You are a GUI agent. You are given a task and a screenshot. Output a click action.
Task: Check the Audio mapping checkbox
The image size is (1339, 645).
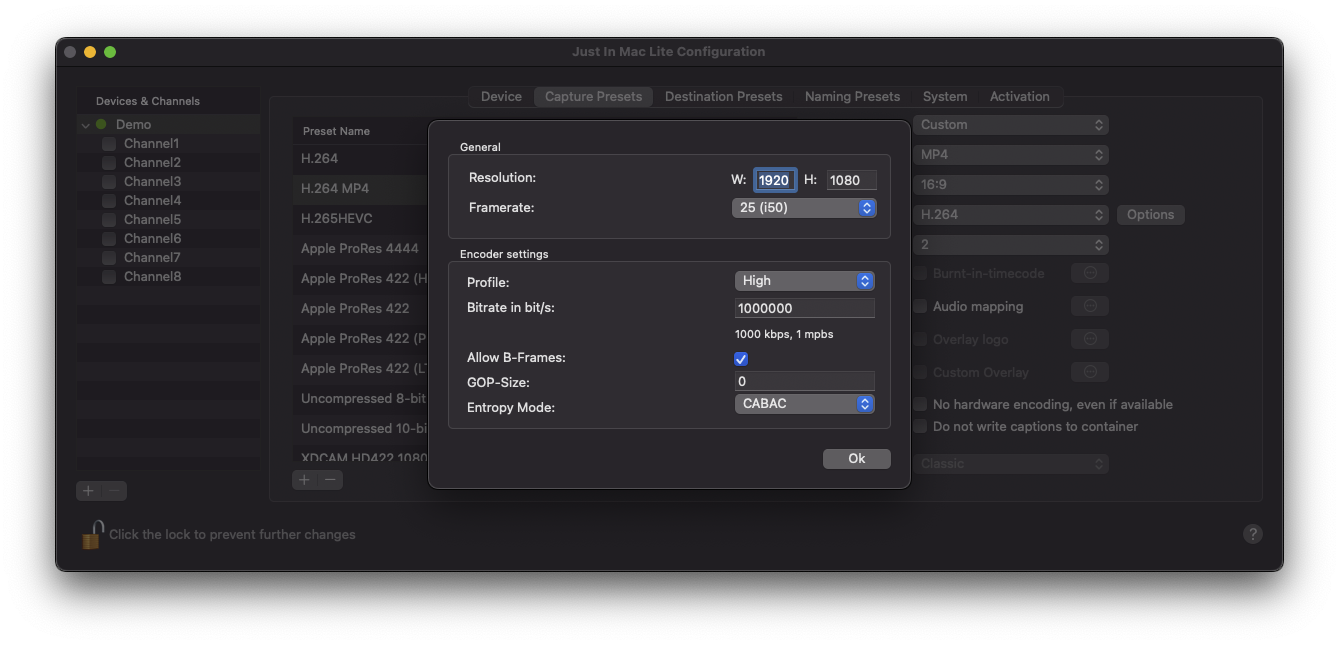[920, 307]
